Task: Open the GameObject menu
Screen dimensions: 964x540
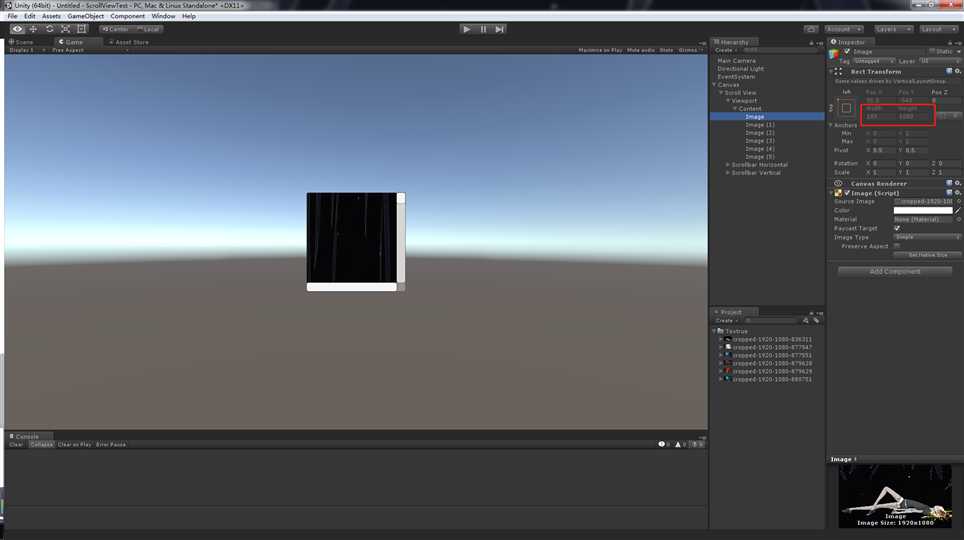Action: [x=85, y=16]
